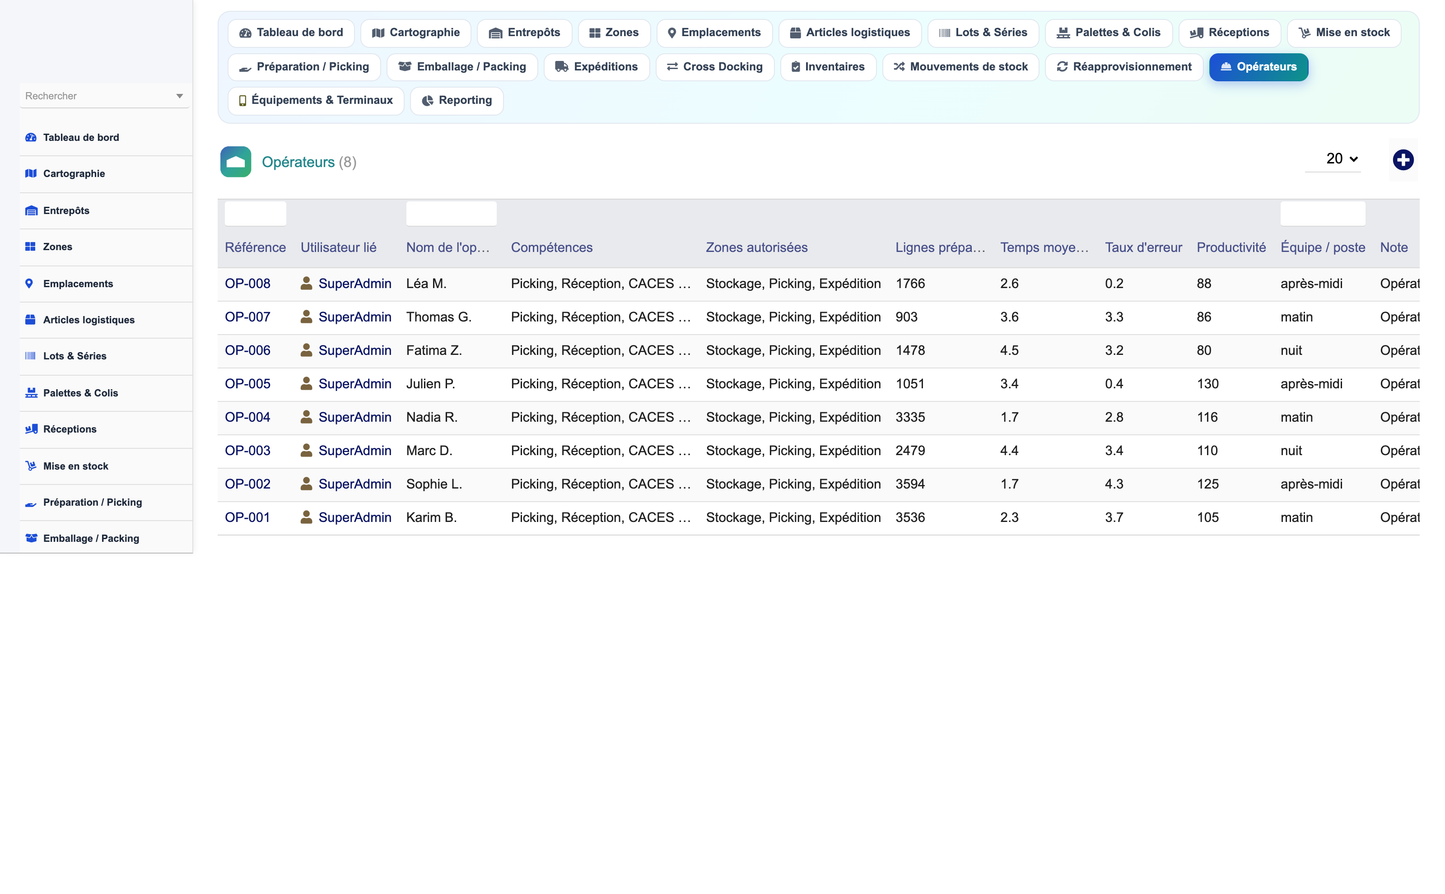Open the Préparation / Picking top tab
The width and height of the screenshot is (1445, 894).
pos(304,67)
